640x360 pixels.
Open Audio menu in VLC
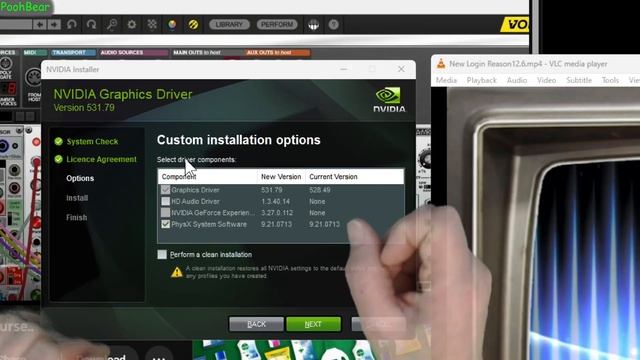tap(517, 80)
